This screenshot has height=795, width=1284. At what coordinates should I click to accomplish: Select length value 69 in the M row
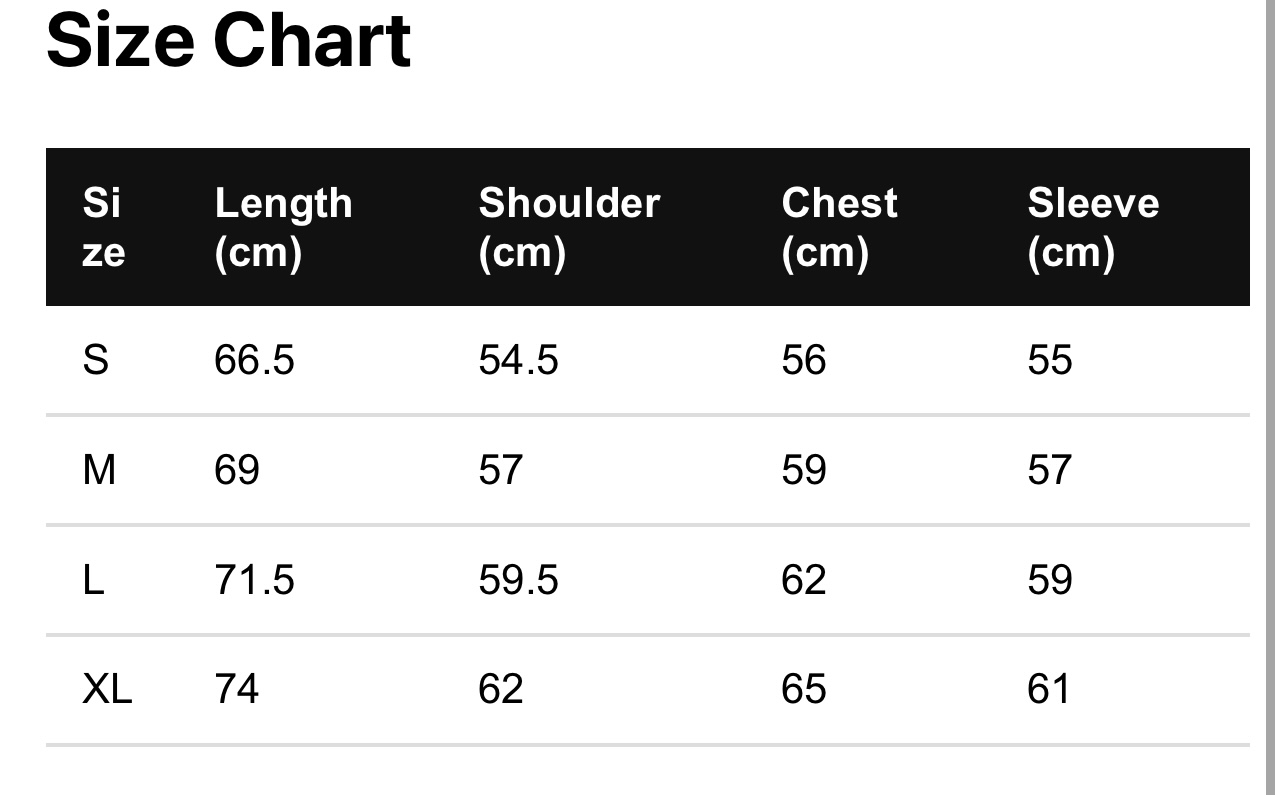pyautogui.click(x=237, y=469)
